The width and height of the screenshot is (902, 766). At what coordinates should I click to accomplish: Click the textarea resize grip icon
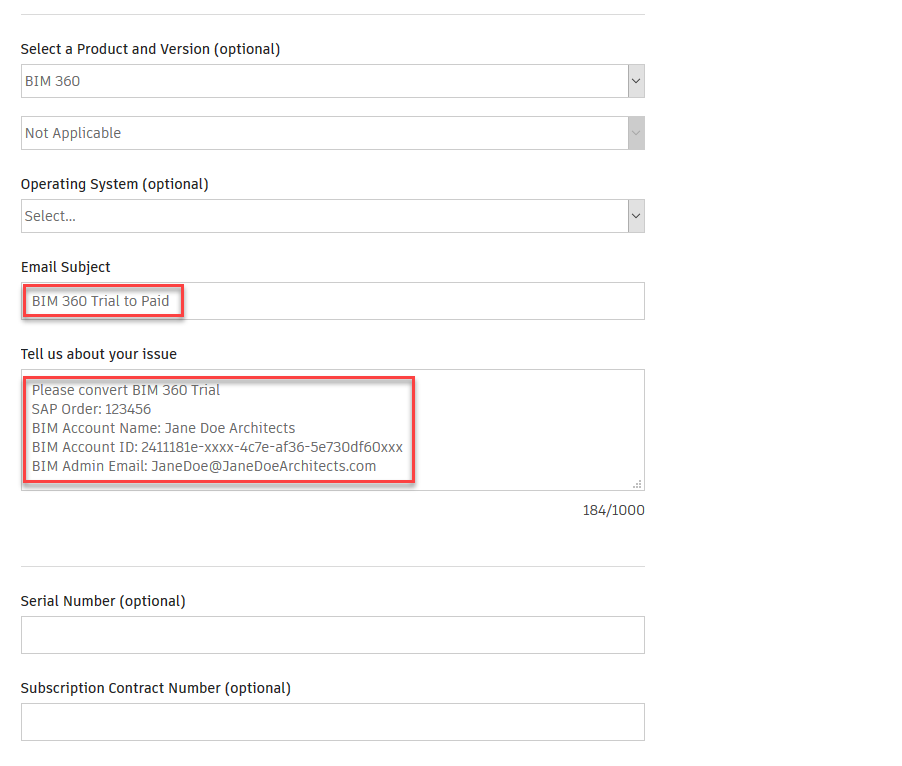click(x=636, y=482)
